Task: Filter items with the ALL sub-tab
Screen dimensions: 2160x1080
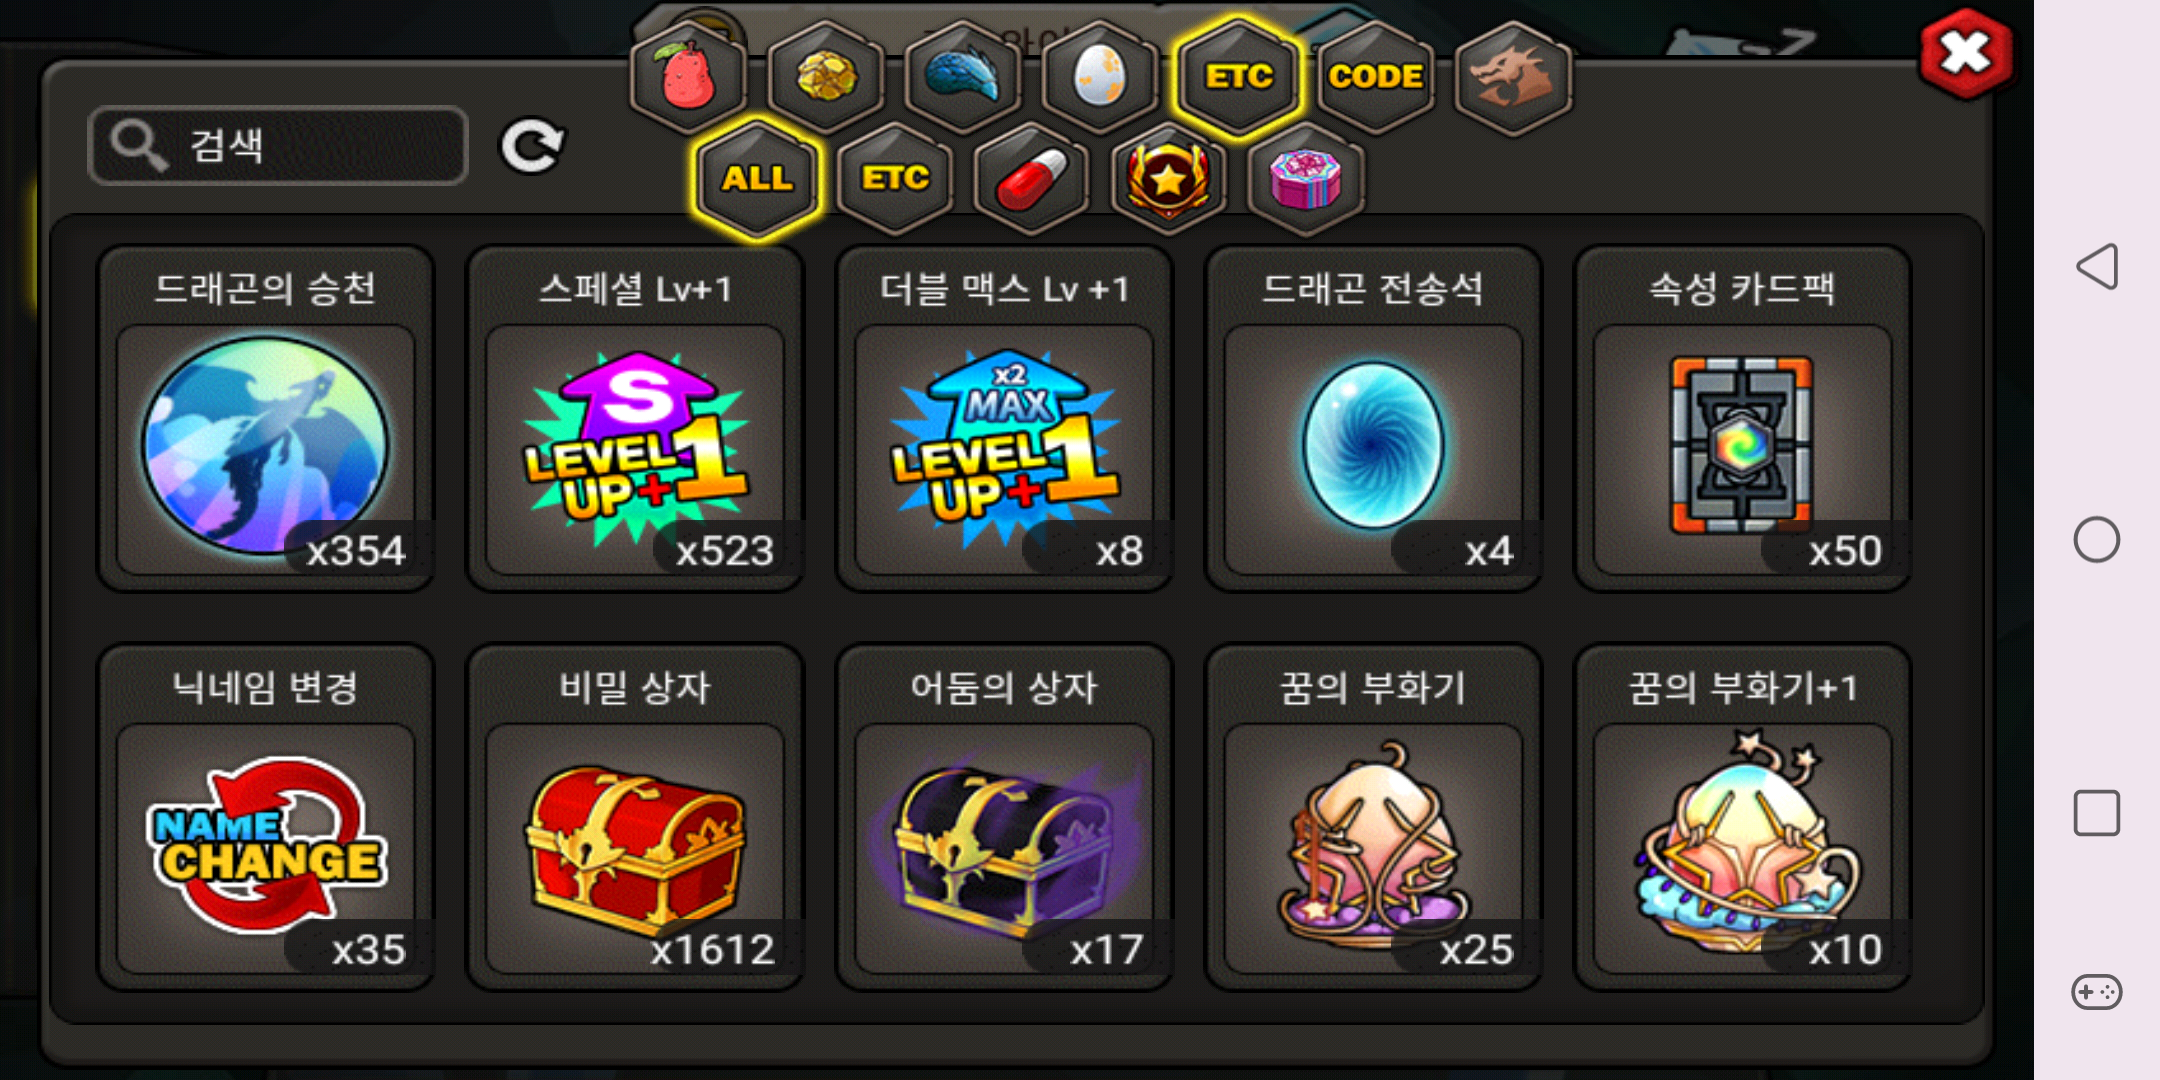Action: (x=757, y=179)
